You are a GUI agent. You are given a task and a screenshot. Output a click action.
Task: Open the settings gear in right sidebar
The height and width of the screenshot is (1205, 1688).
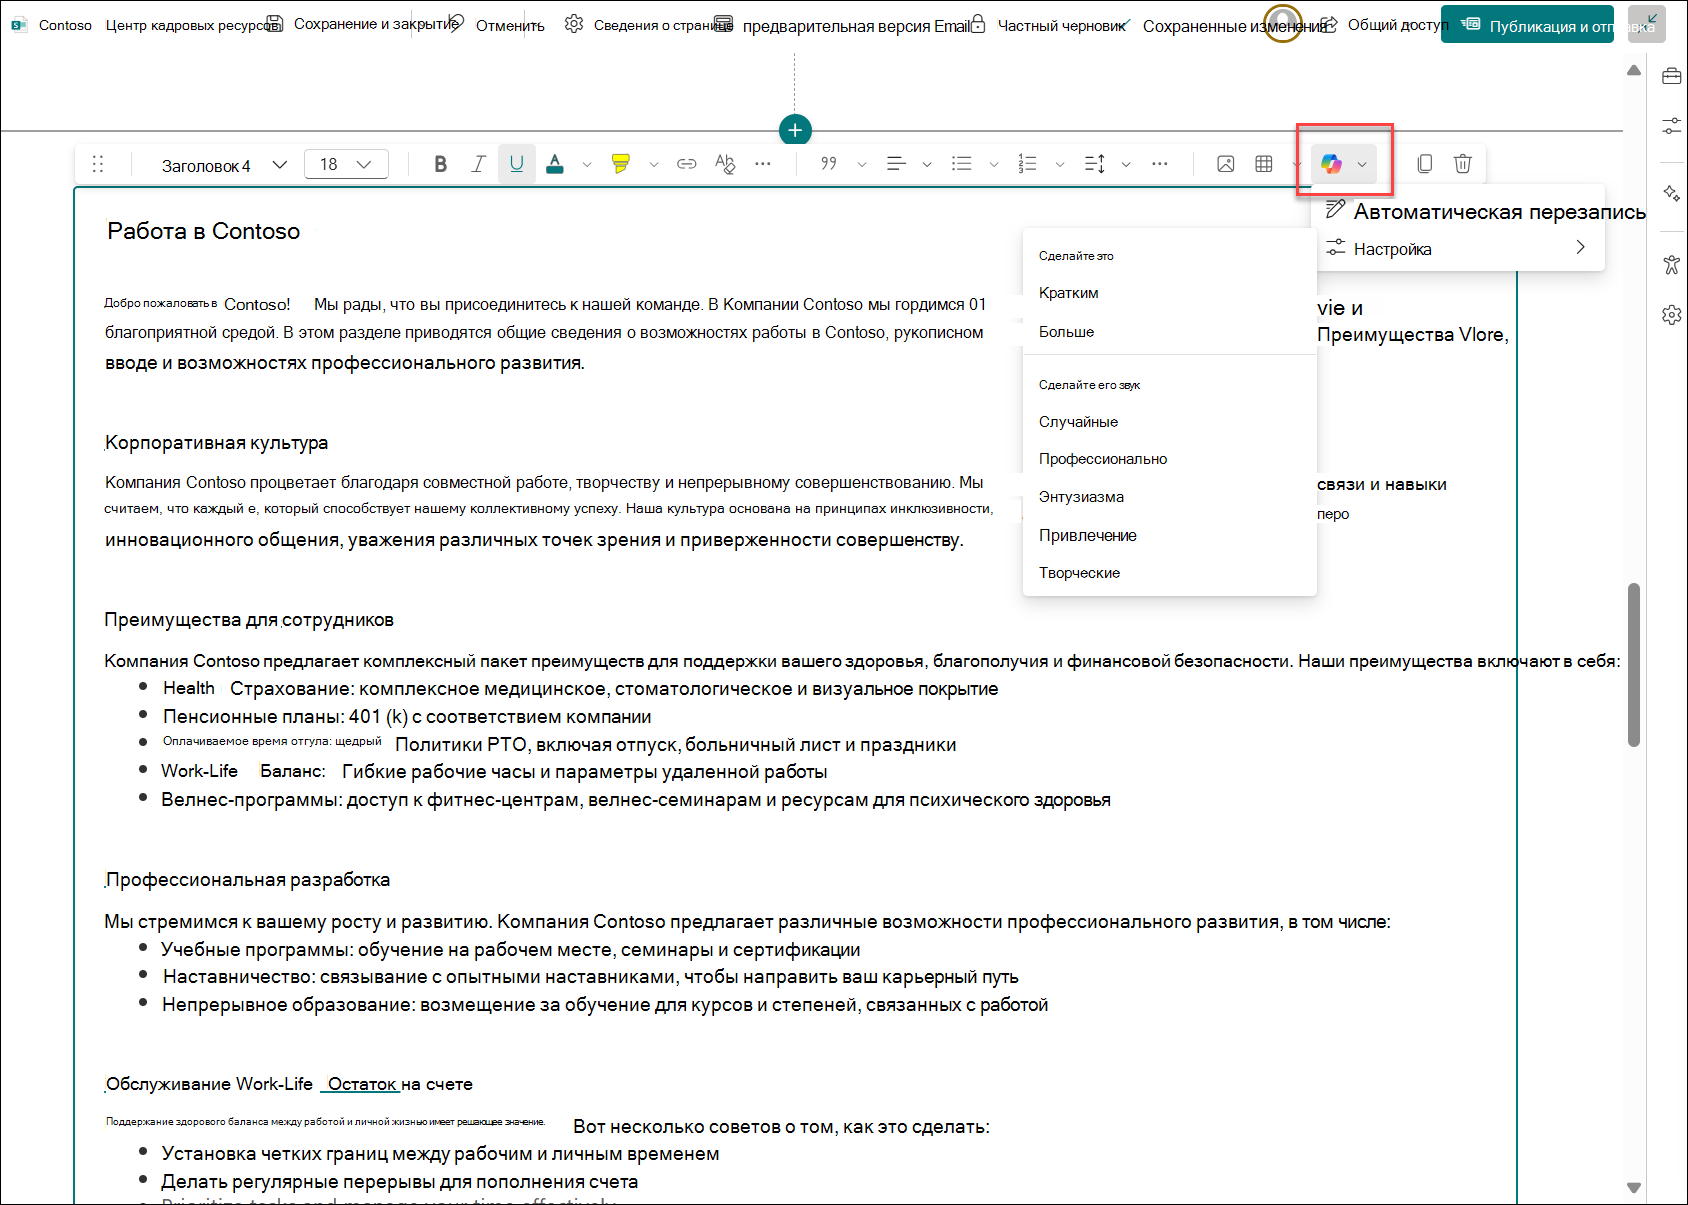pos(1671,315)
